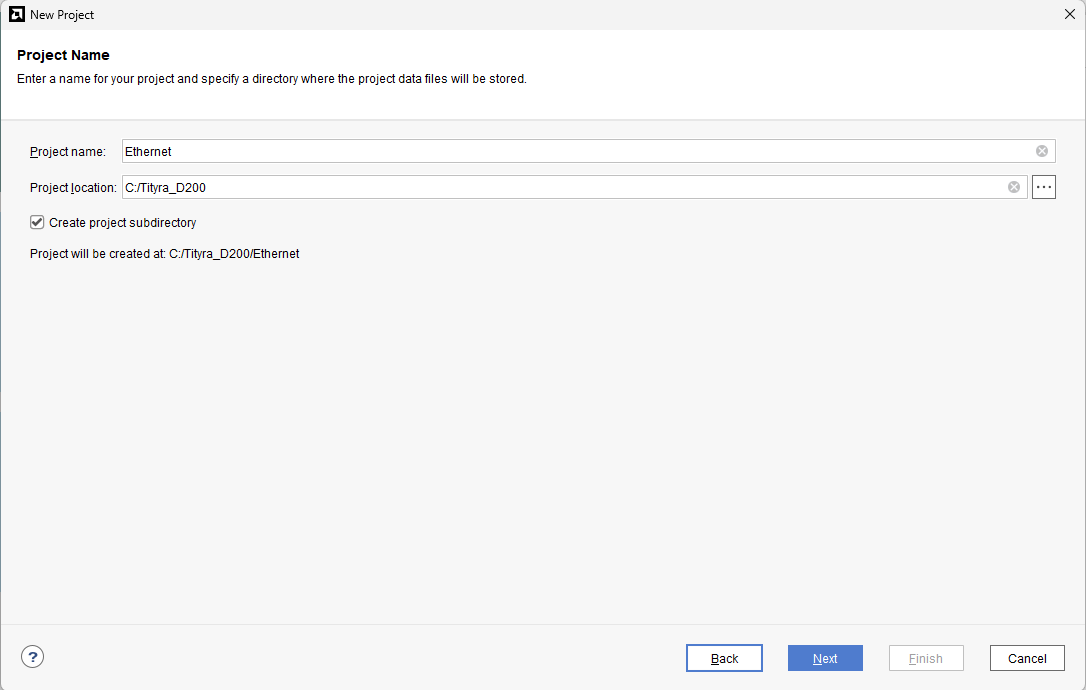Screen dimensions: 1086x690
Task: Click the 'Project location:' label
Action: click(73, 188)
